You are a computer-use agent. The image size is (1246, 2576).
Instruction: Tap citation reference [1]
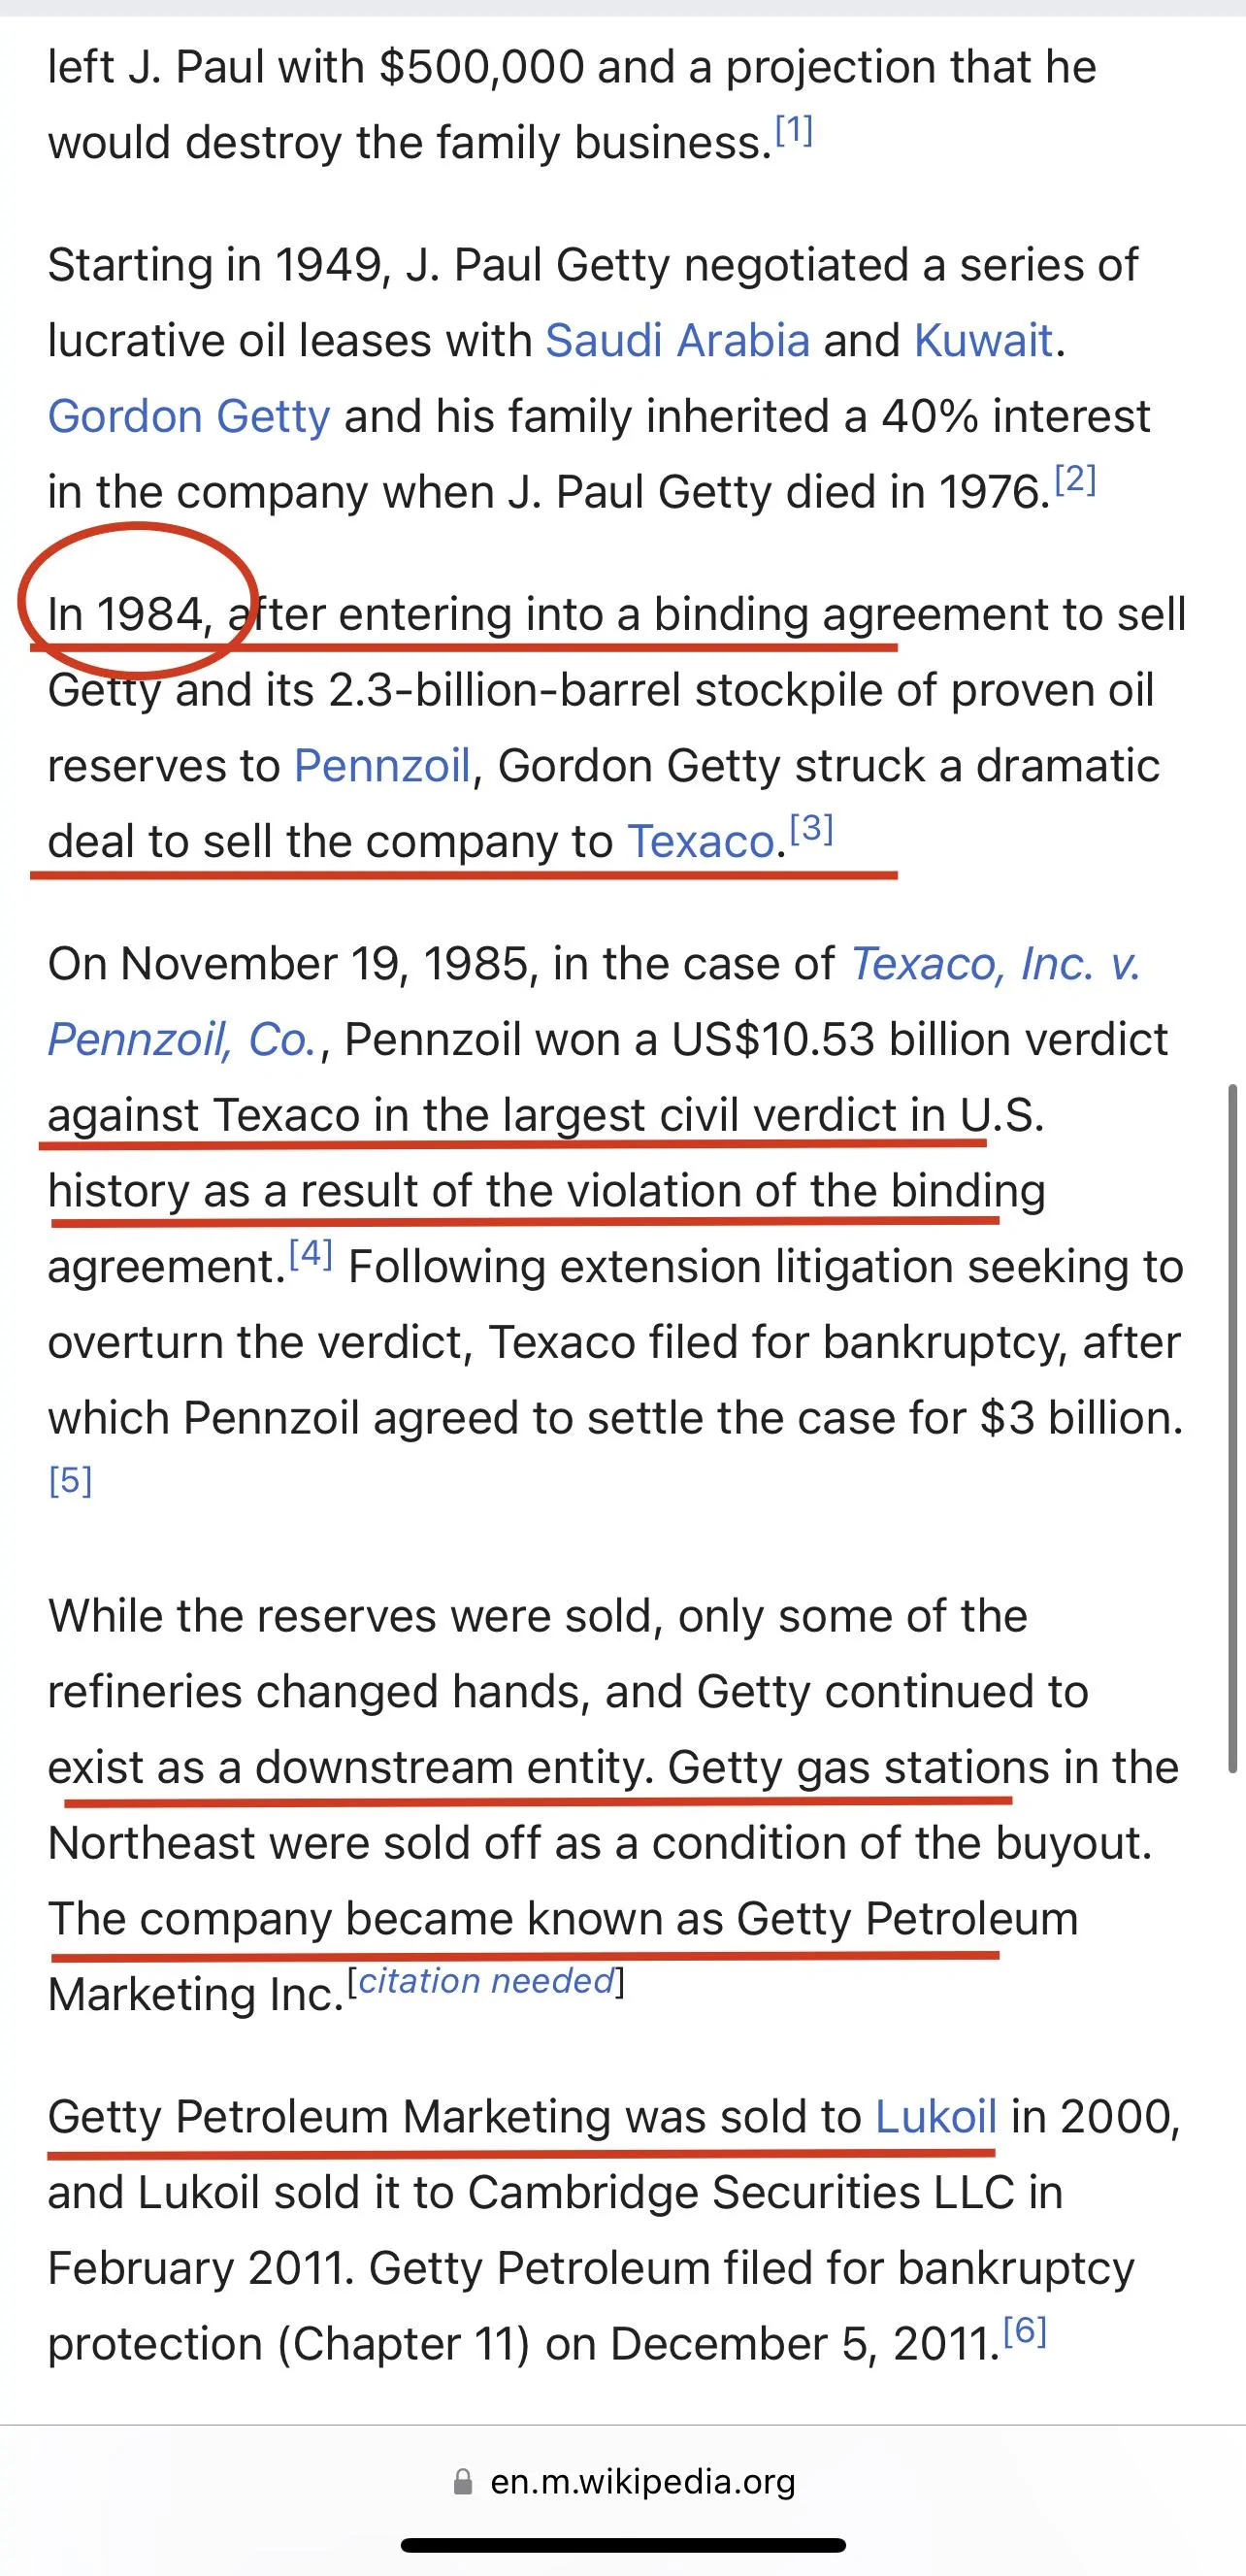[794, 130]
